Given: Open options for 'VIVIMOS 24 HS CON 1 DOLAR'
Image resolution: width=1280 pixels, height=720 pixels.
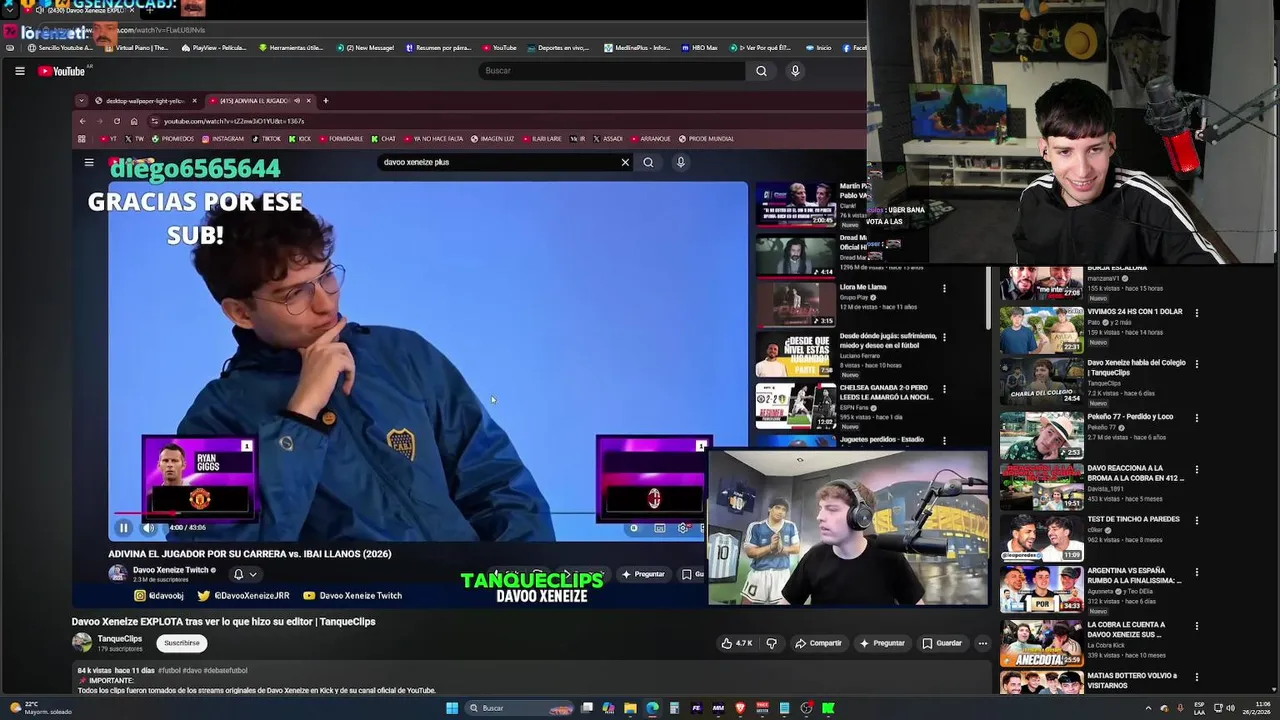Looking at the screenshot, I should coord(1196,313).
